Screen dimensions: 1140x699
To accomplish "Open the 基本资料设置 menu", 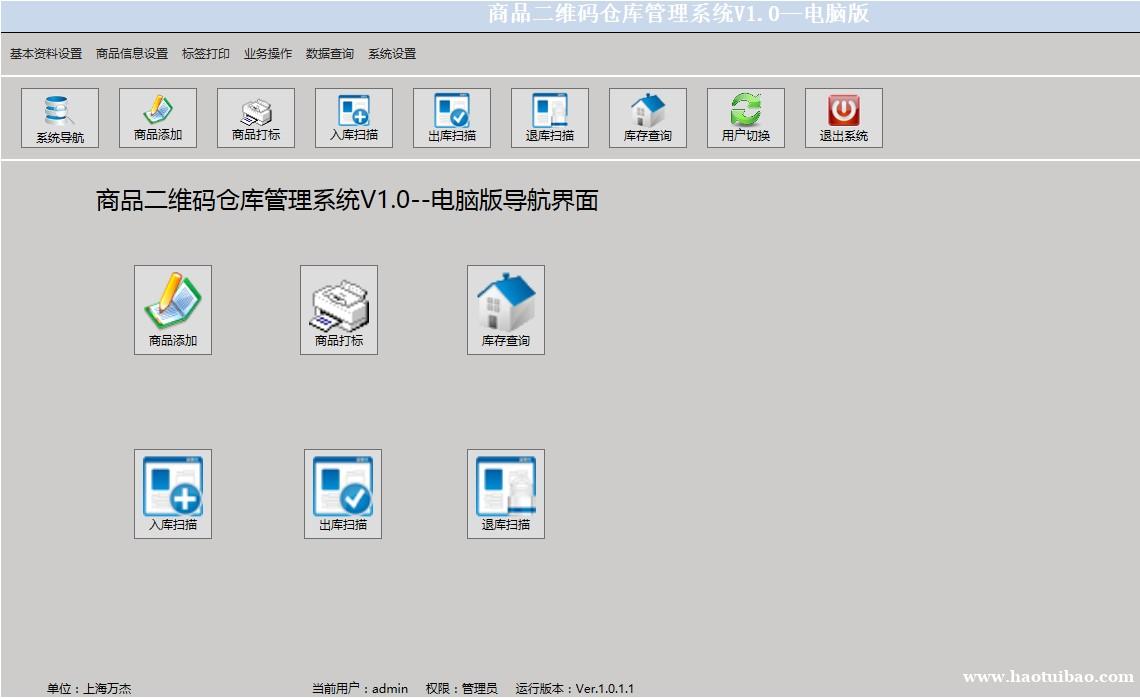I will [x=46, y=54].
